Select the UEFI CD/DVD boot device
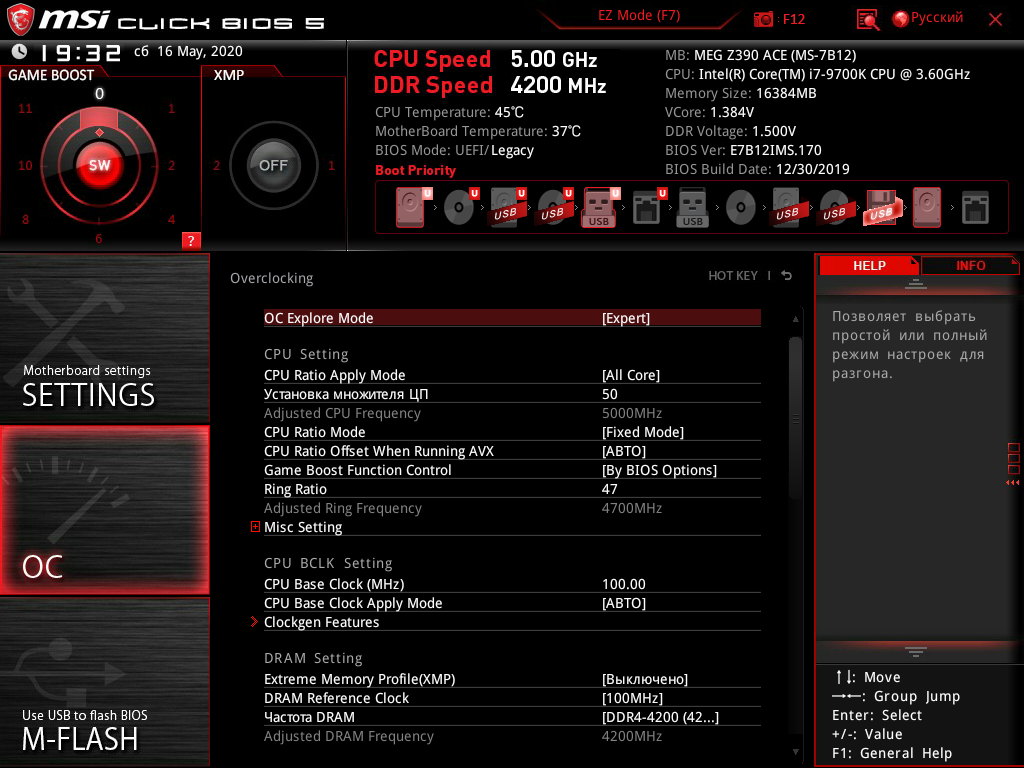This screenshot has width=1024, height=768. pos(460,207)
